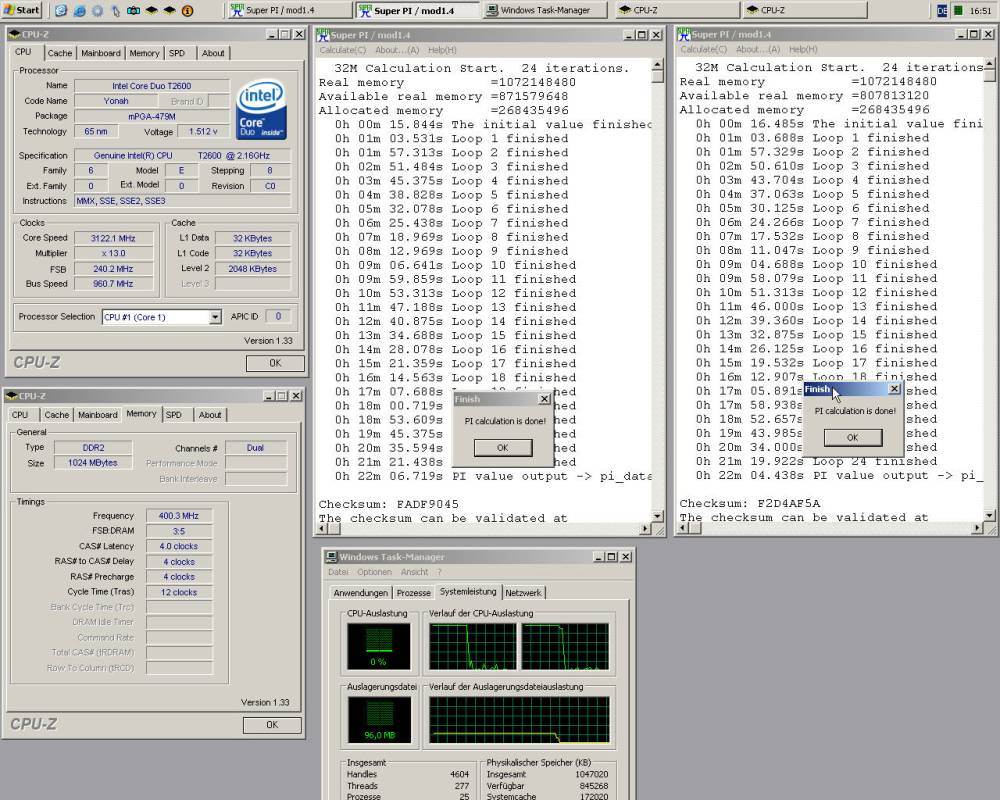1000x800 pixels.
Task: Open the Start menu
Action: pyautogui.click(x=22, y=10)
